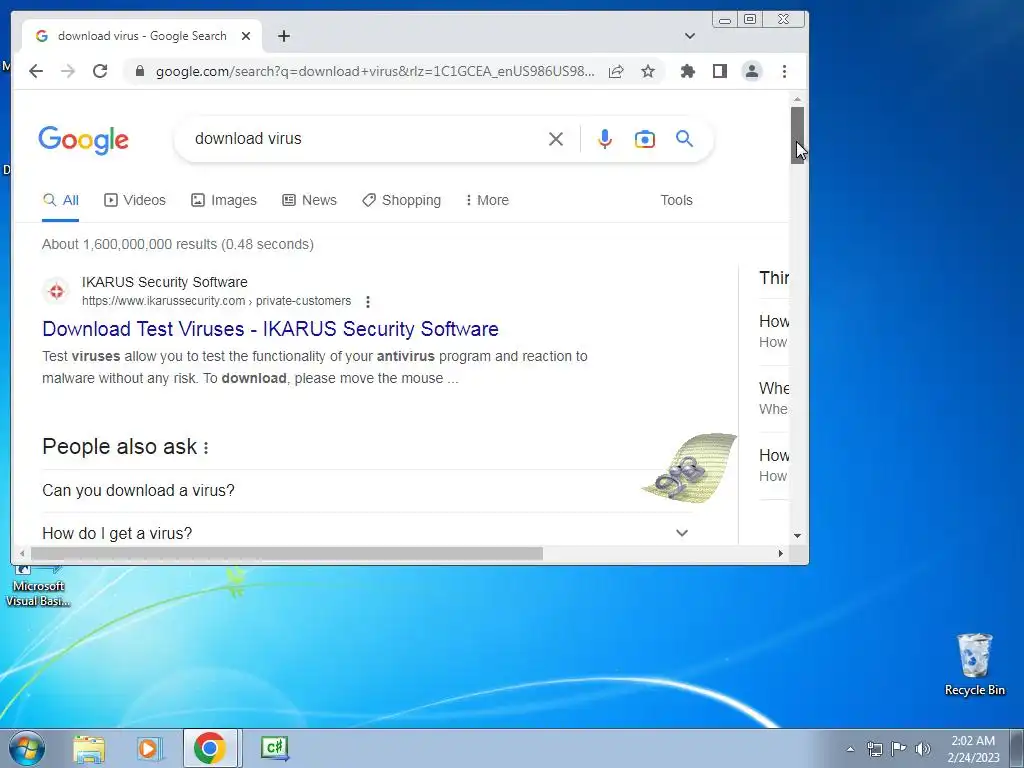Viewport: 1024px width, 768px height.
Task: Open IKARUS result options three dots
Action: click(x=368, y=302)
